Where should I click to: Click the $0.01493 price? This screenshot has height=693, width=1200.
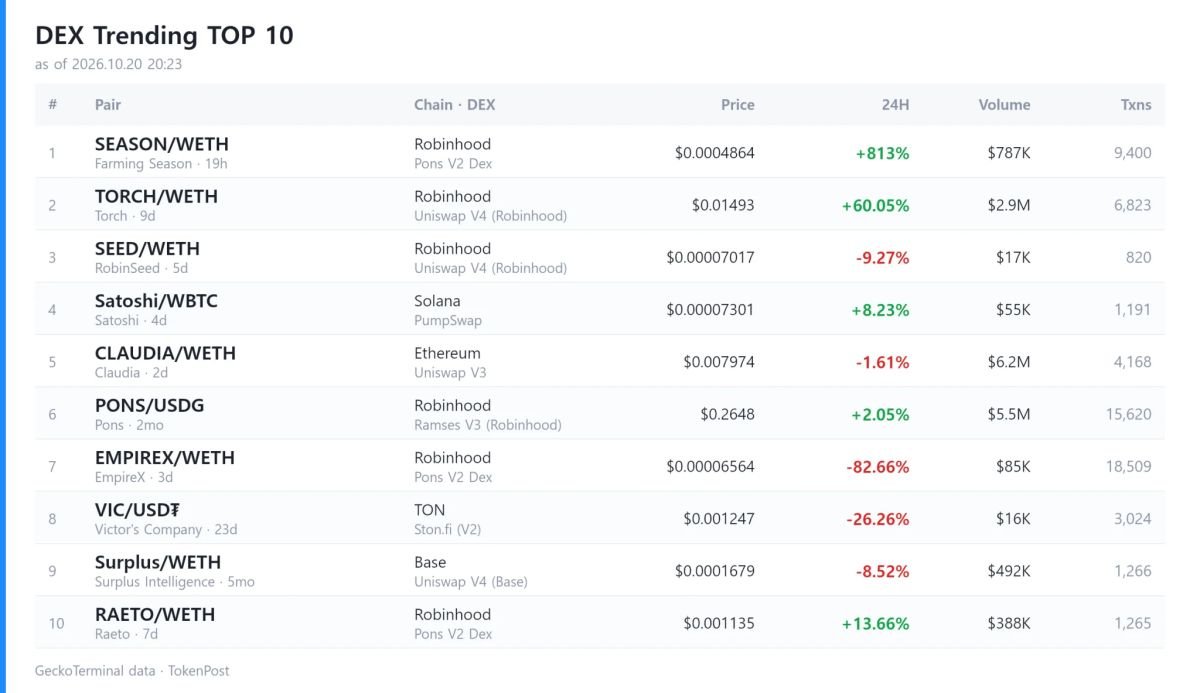[723, 205]
